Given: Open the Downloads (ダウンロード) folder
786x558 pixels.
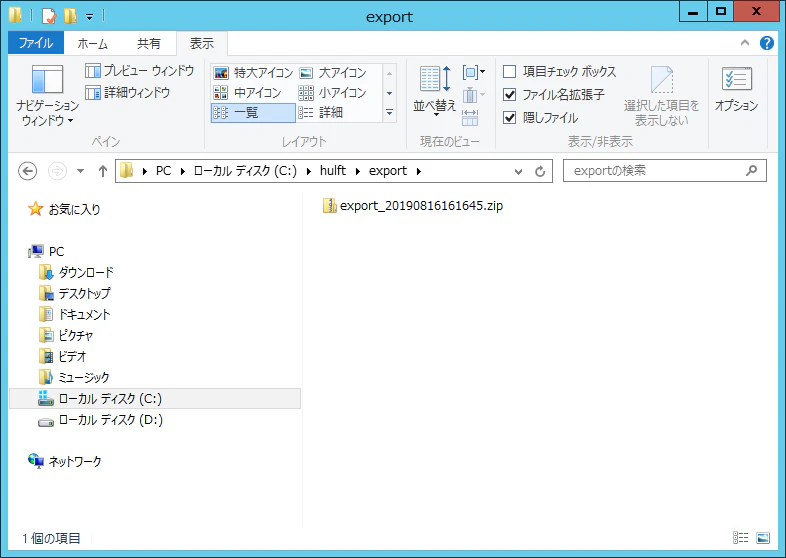Looking at the screenshot, I should (77, 272).
